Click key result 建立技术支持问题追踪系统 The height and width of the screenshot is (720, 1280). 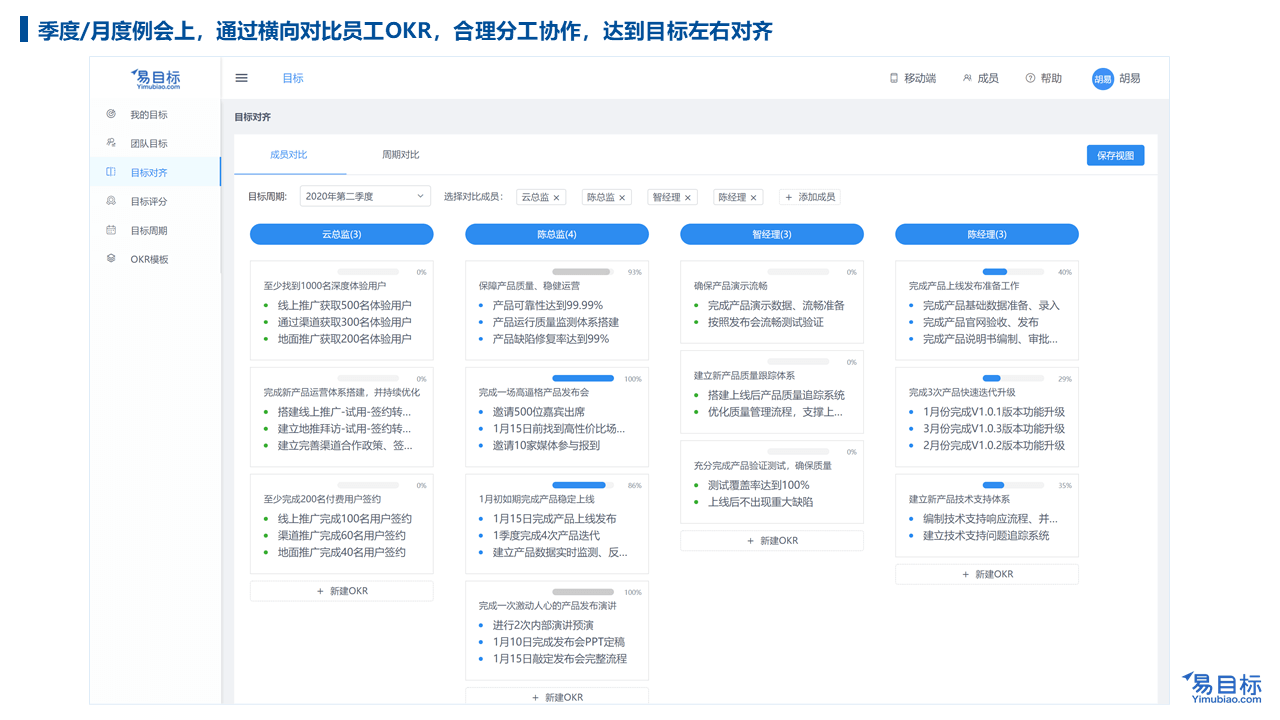(986, 536)
